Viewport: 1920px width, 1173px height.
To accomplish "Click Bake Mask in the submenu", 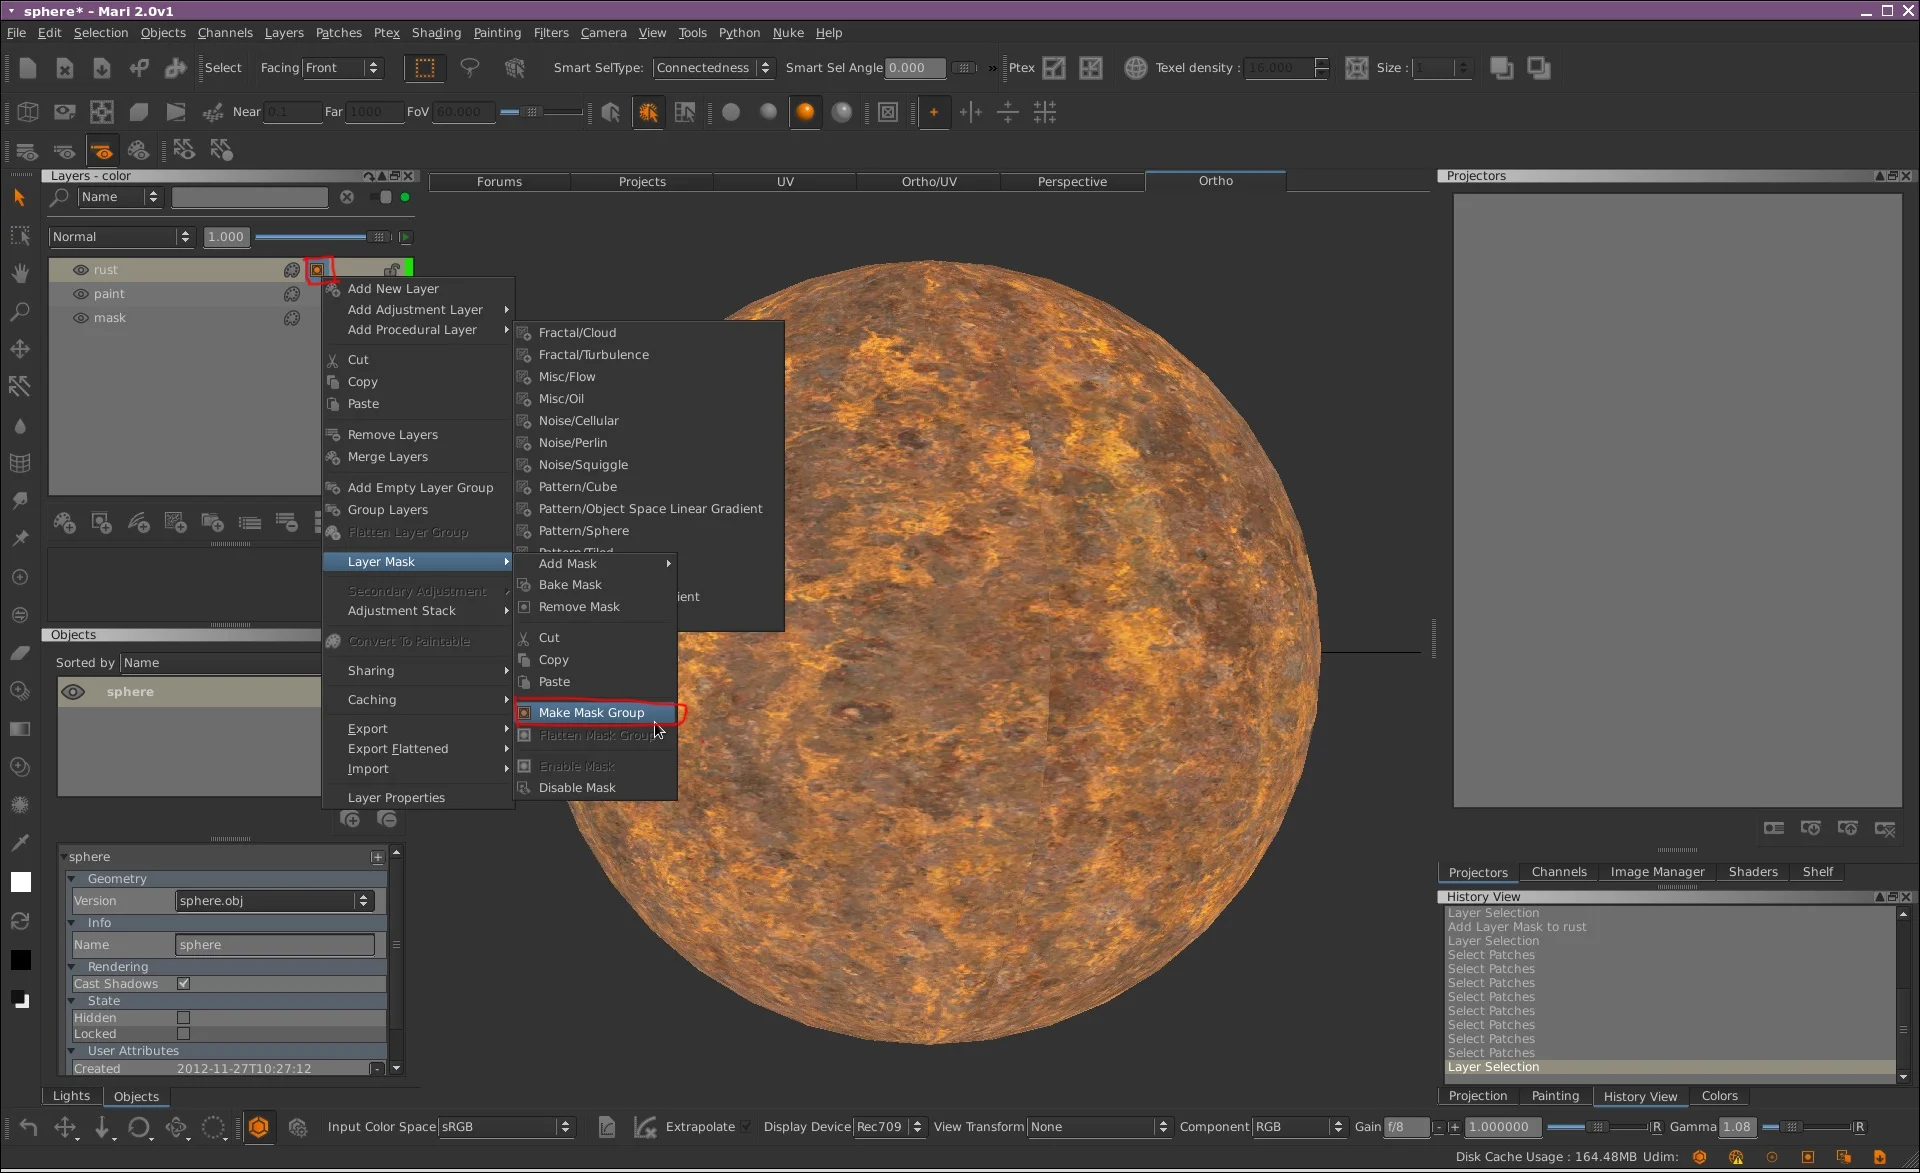I will pos(570,584).
